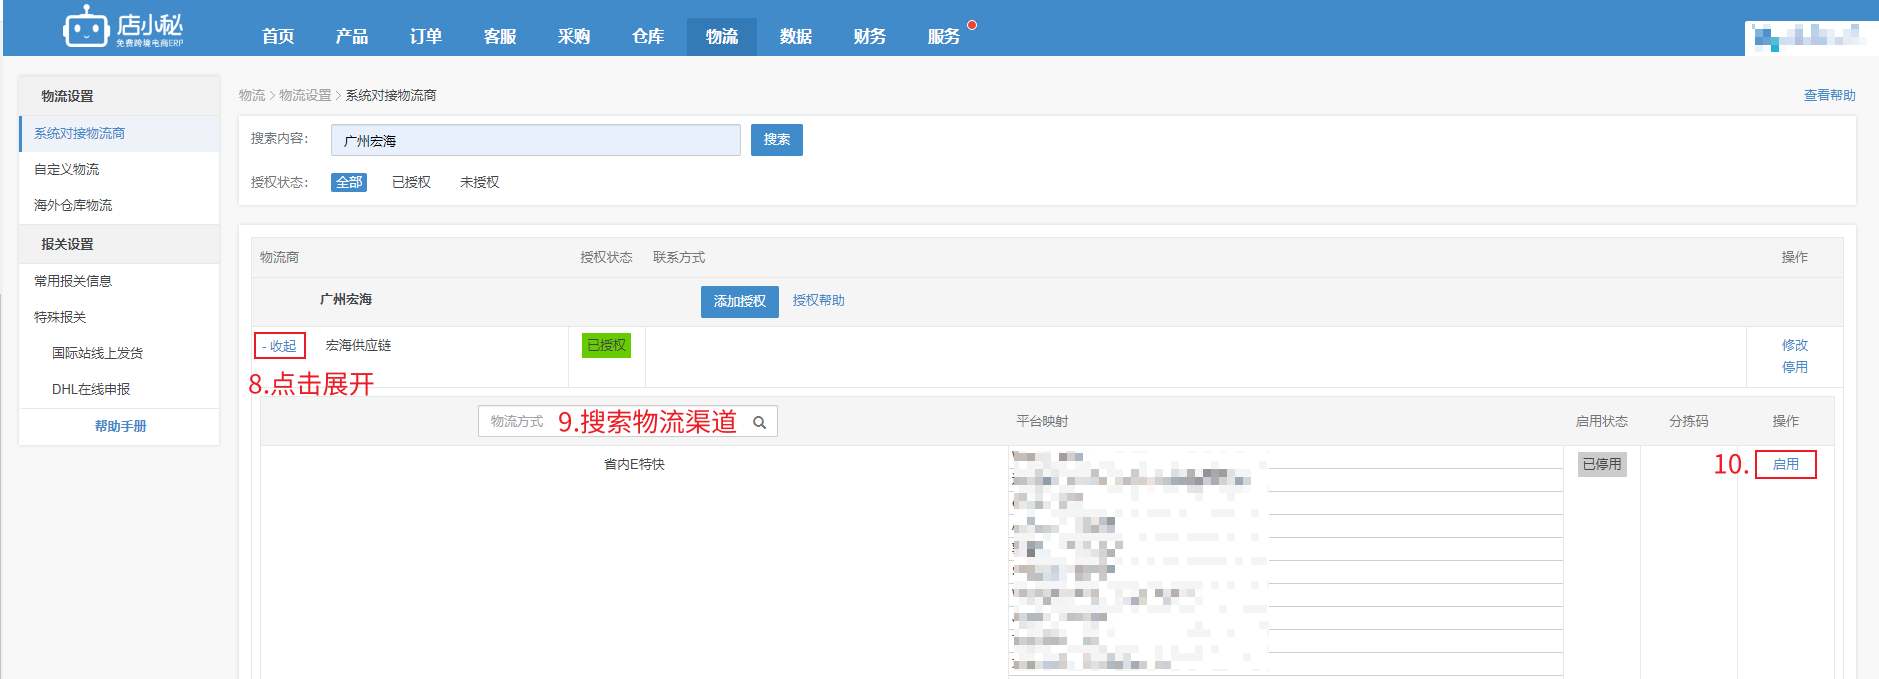This screenshot has height=679, width=1879.
Task: Click 启用 for 省内E特快
Action: [x=1786, y=464]
